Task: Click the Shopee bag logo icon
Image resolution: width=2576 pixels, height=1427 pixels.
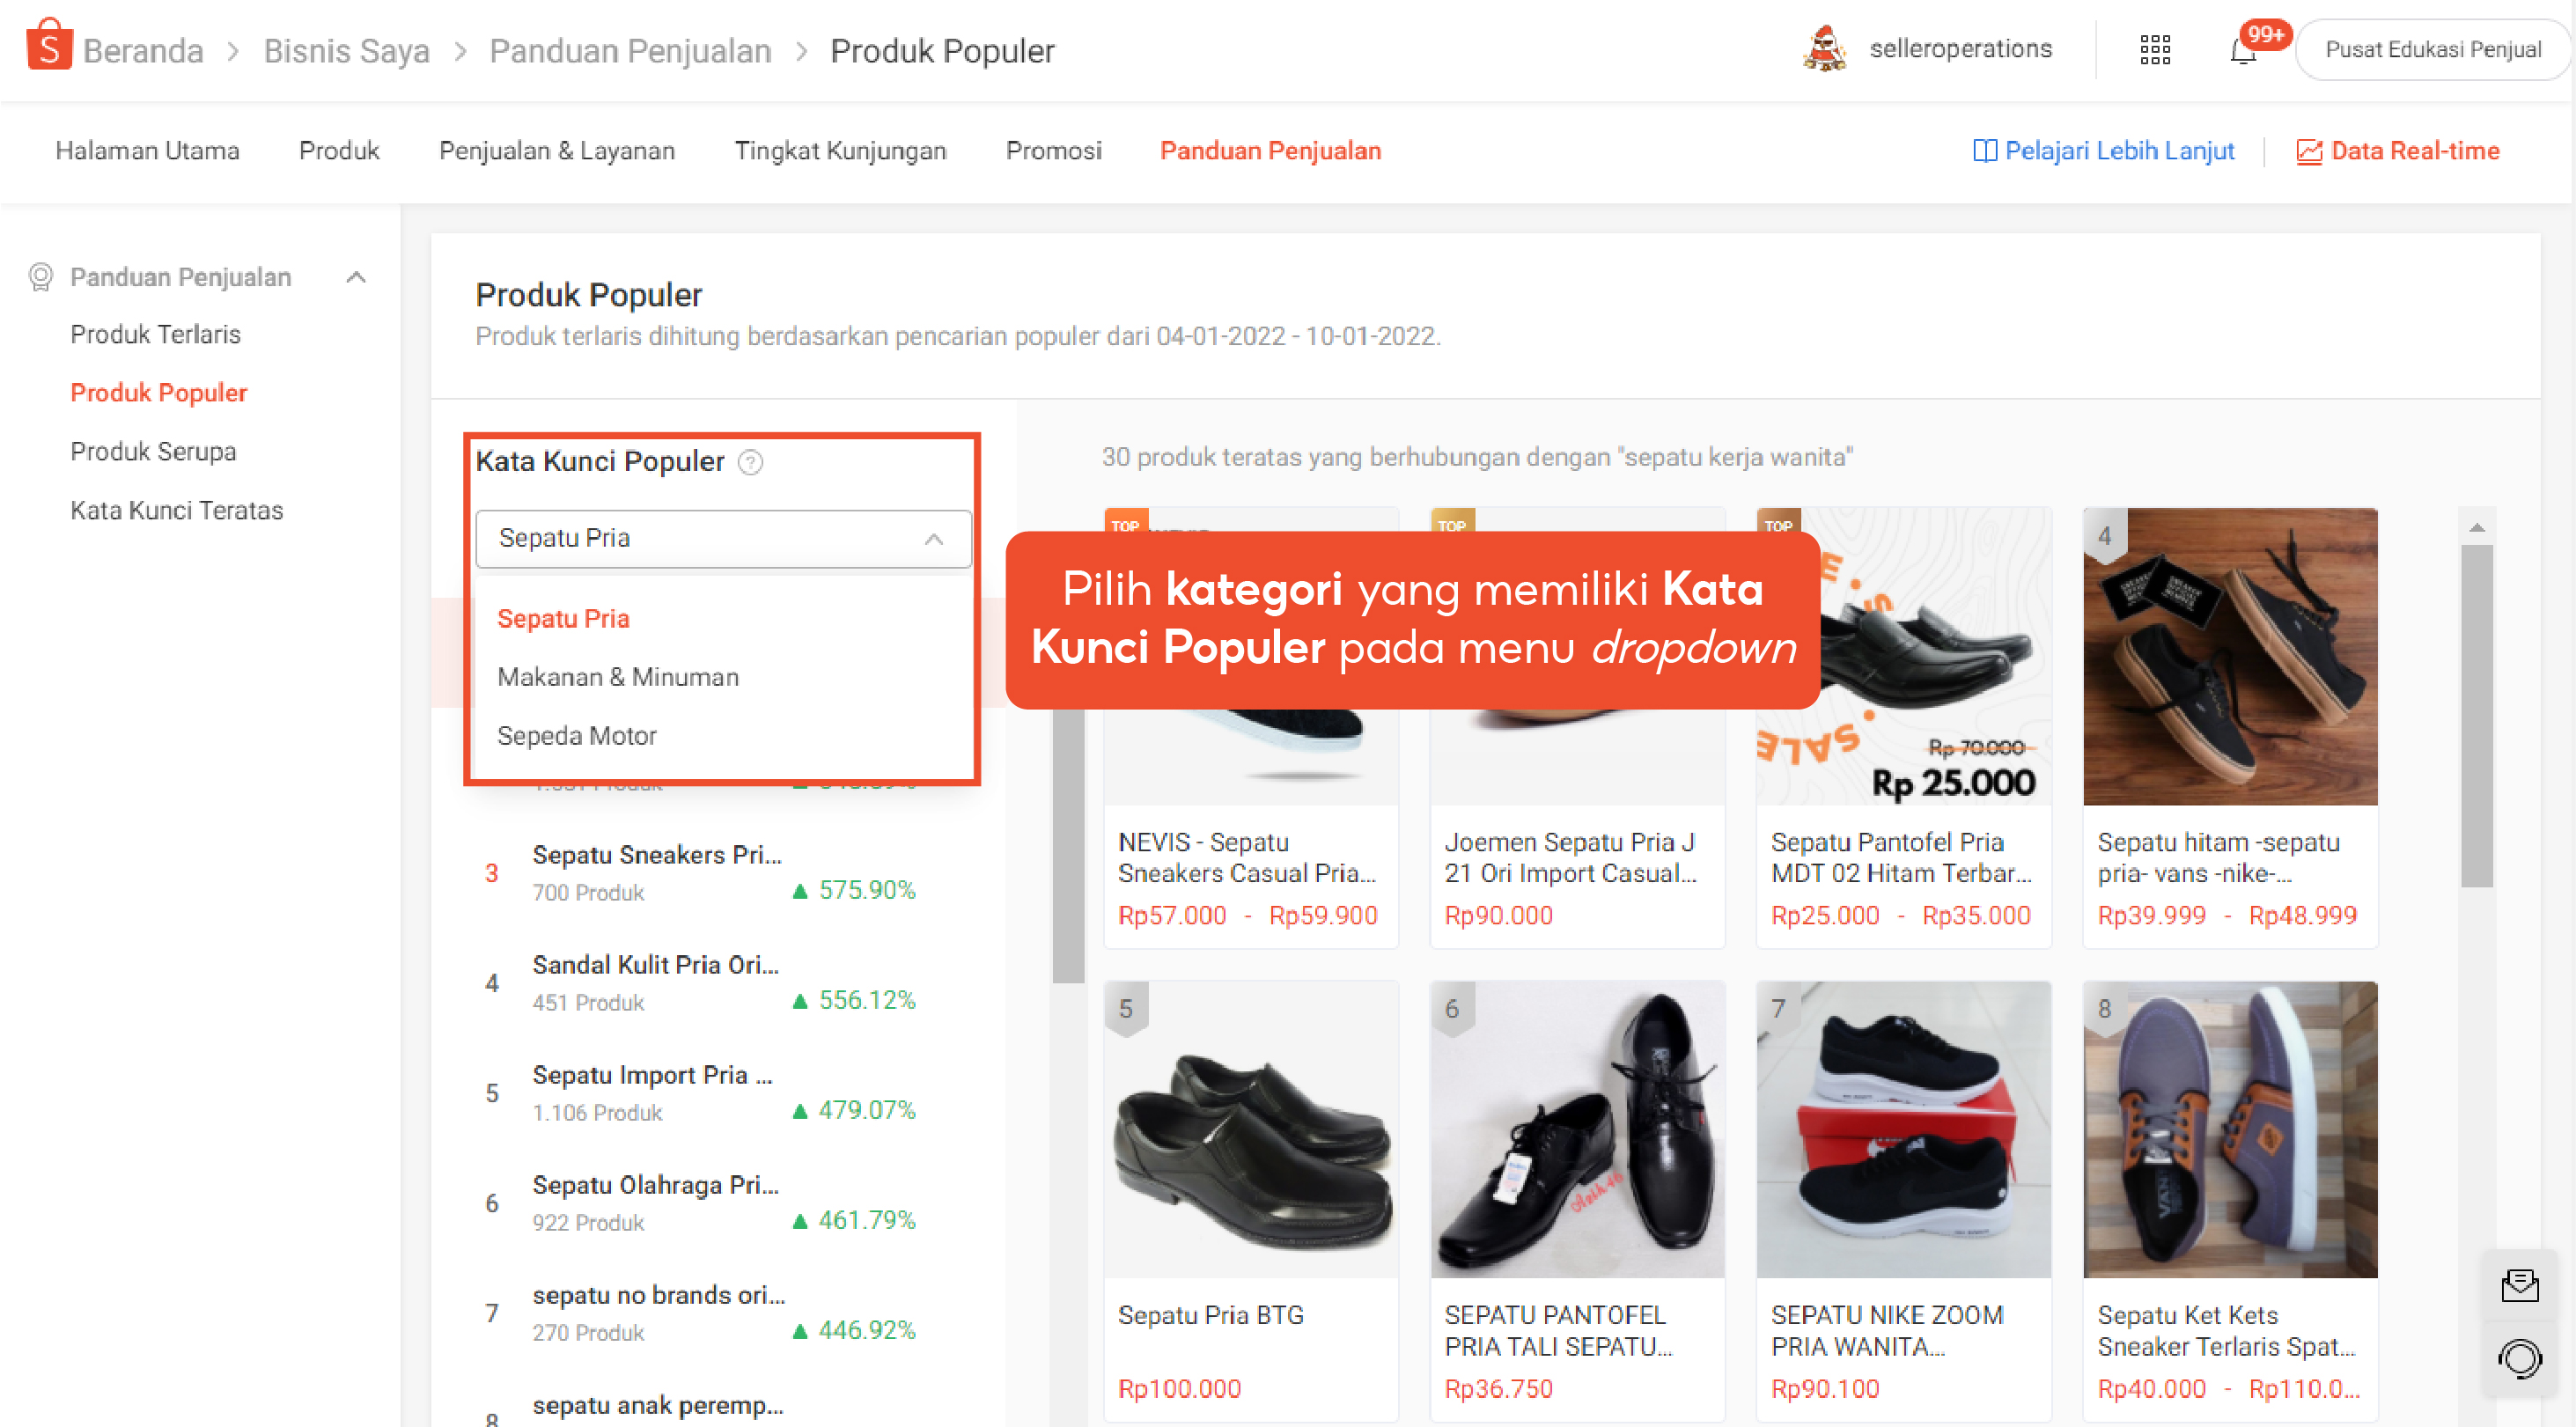Action: (x=48, y=46)
